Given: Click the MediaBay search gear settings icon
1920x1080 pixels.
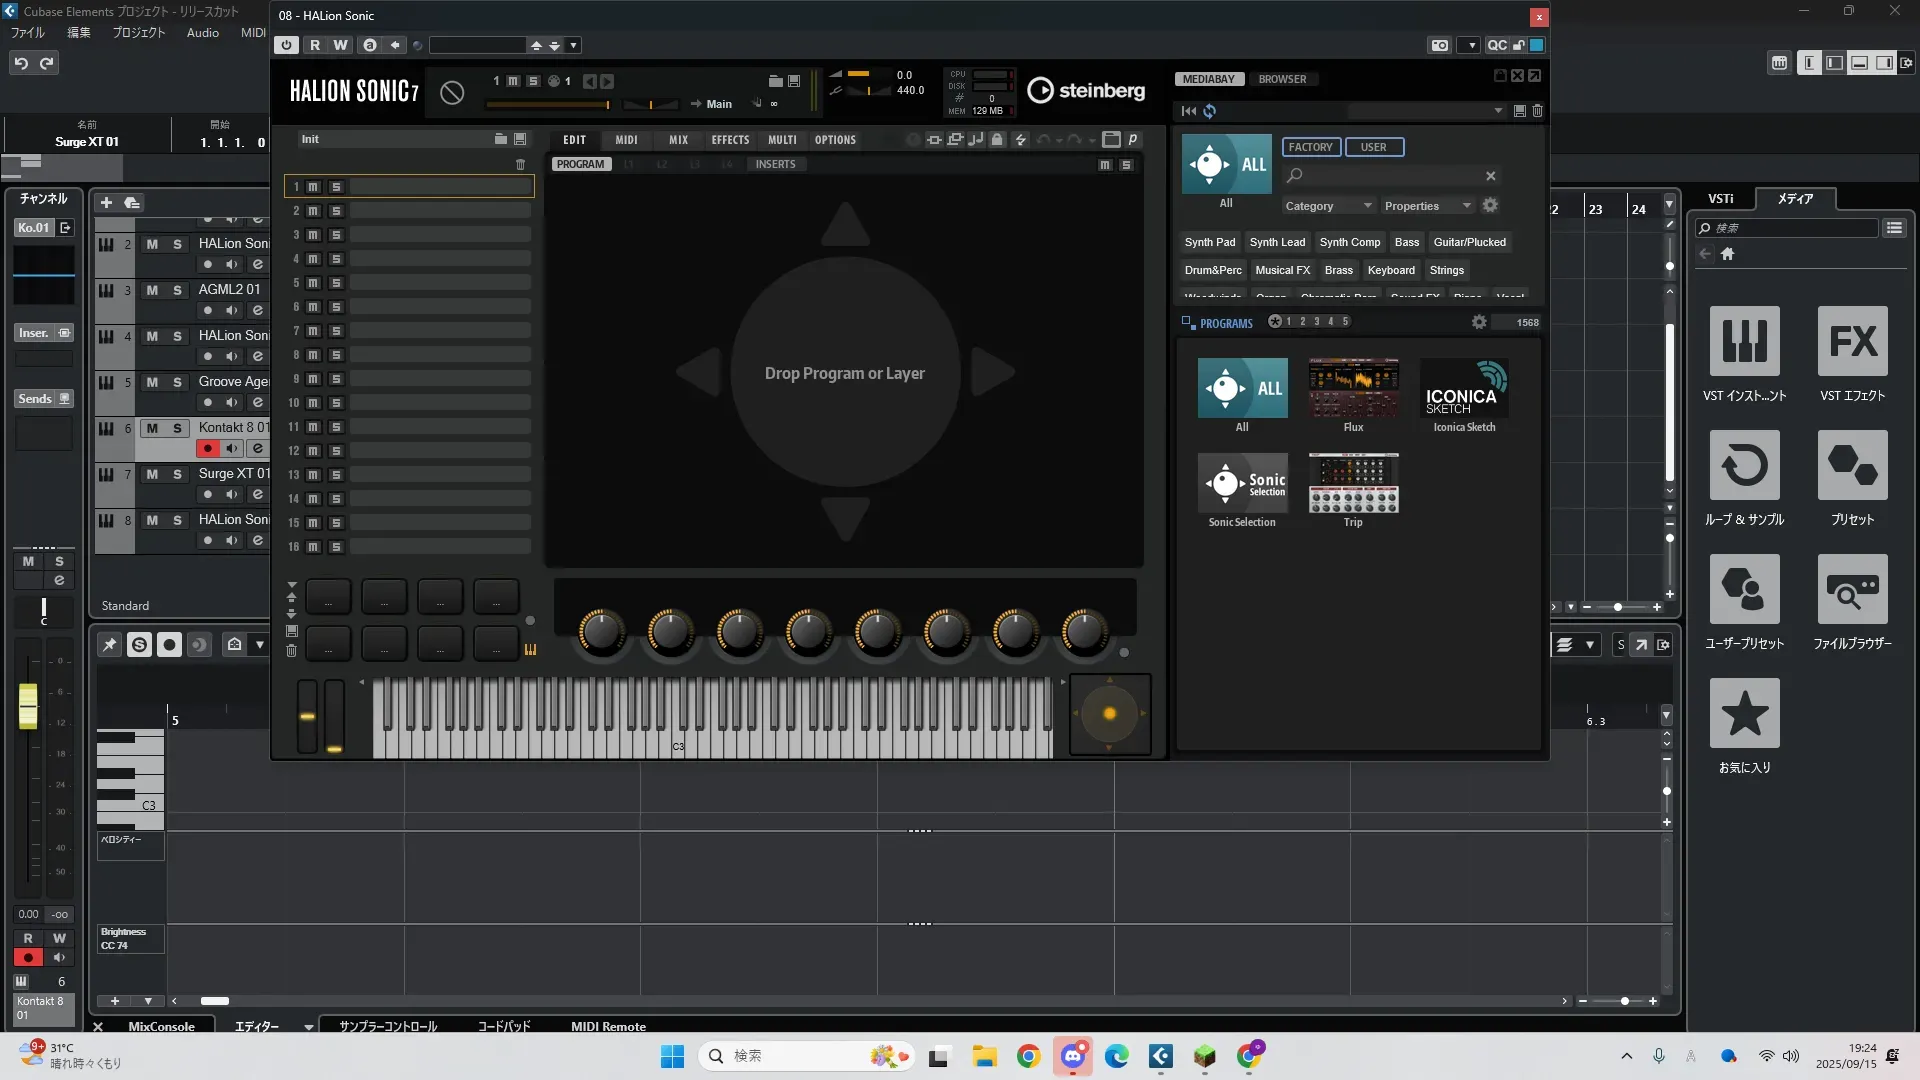Looking at the screenshot, I should (1490, 205).
